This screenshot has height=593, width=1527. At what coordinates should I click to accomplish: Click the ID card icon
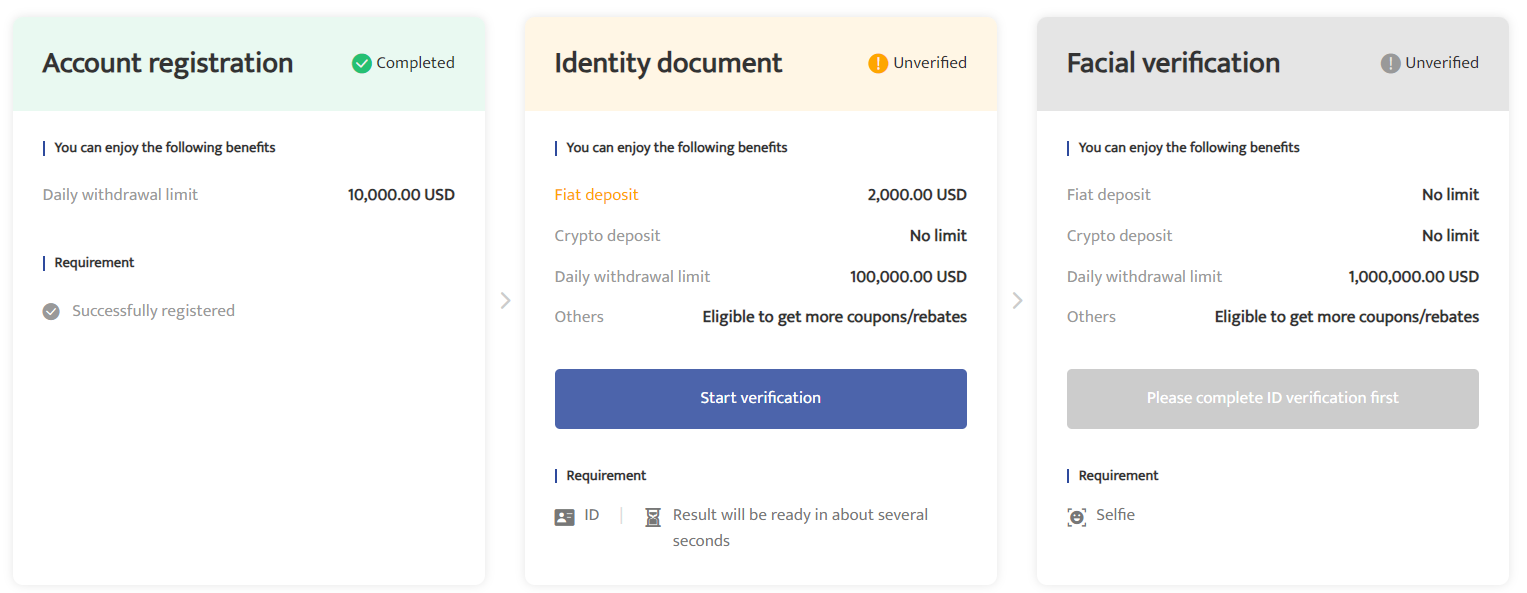(565, 517)
